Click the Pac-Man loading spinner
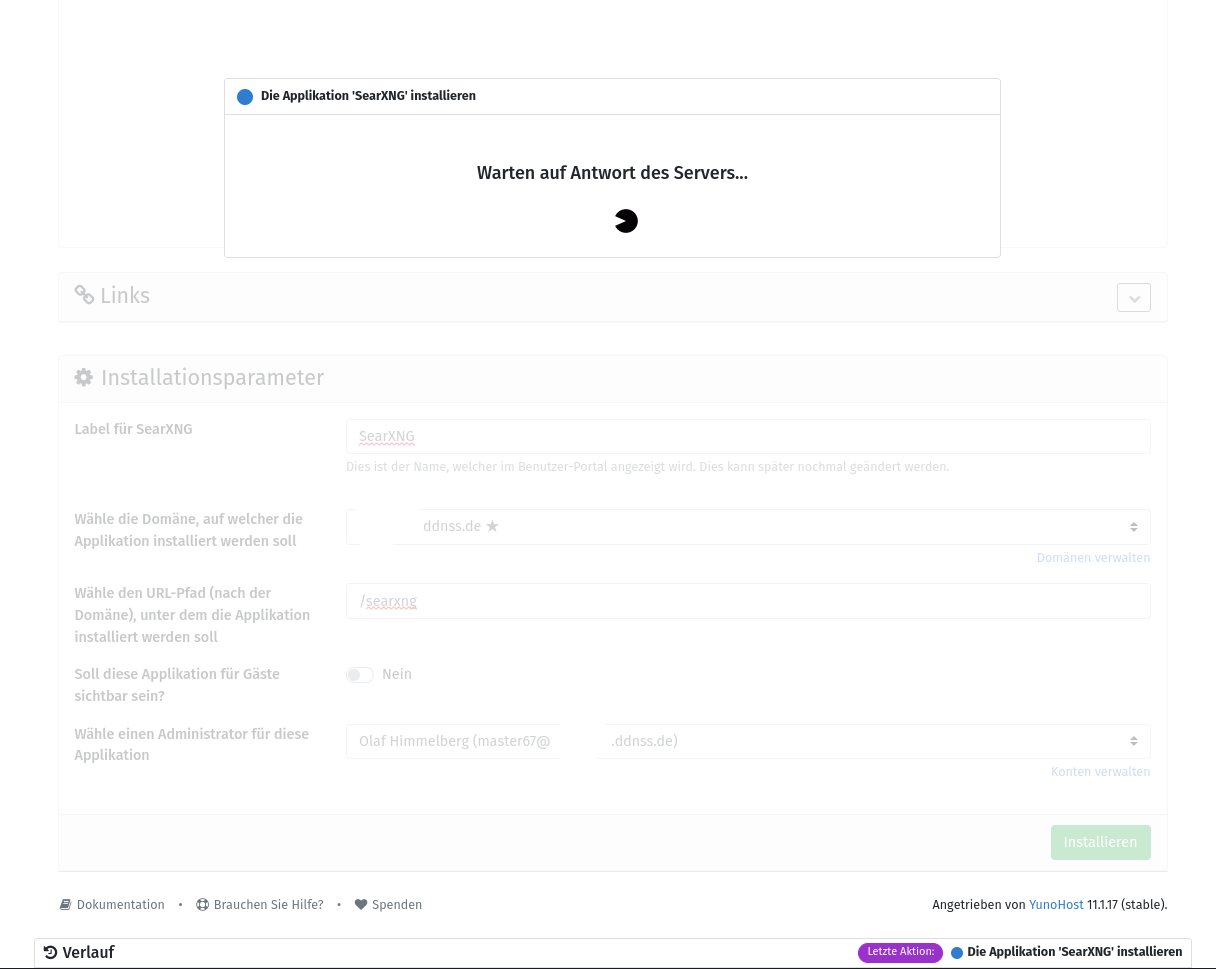The image size is (1216, 969). point(626,221)
